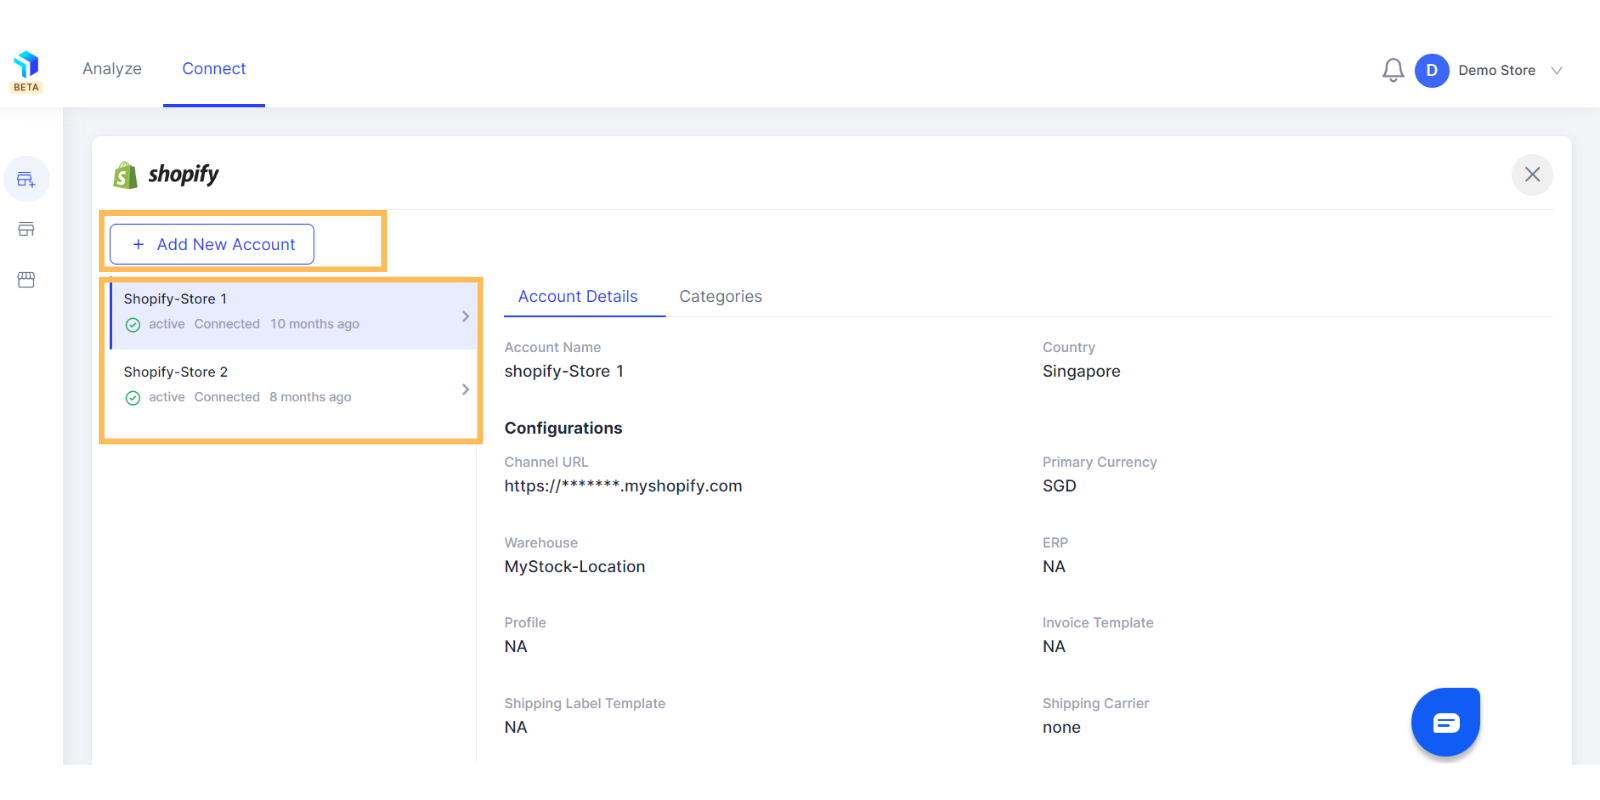Click the '8 months ago' text
Viewport: 1600px width, 800px height.
(x=310, y=397)
